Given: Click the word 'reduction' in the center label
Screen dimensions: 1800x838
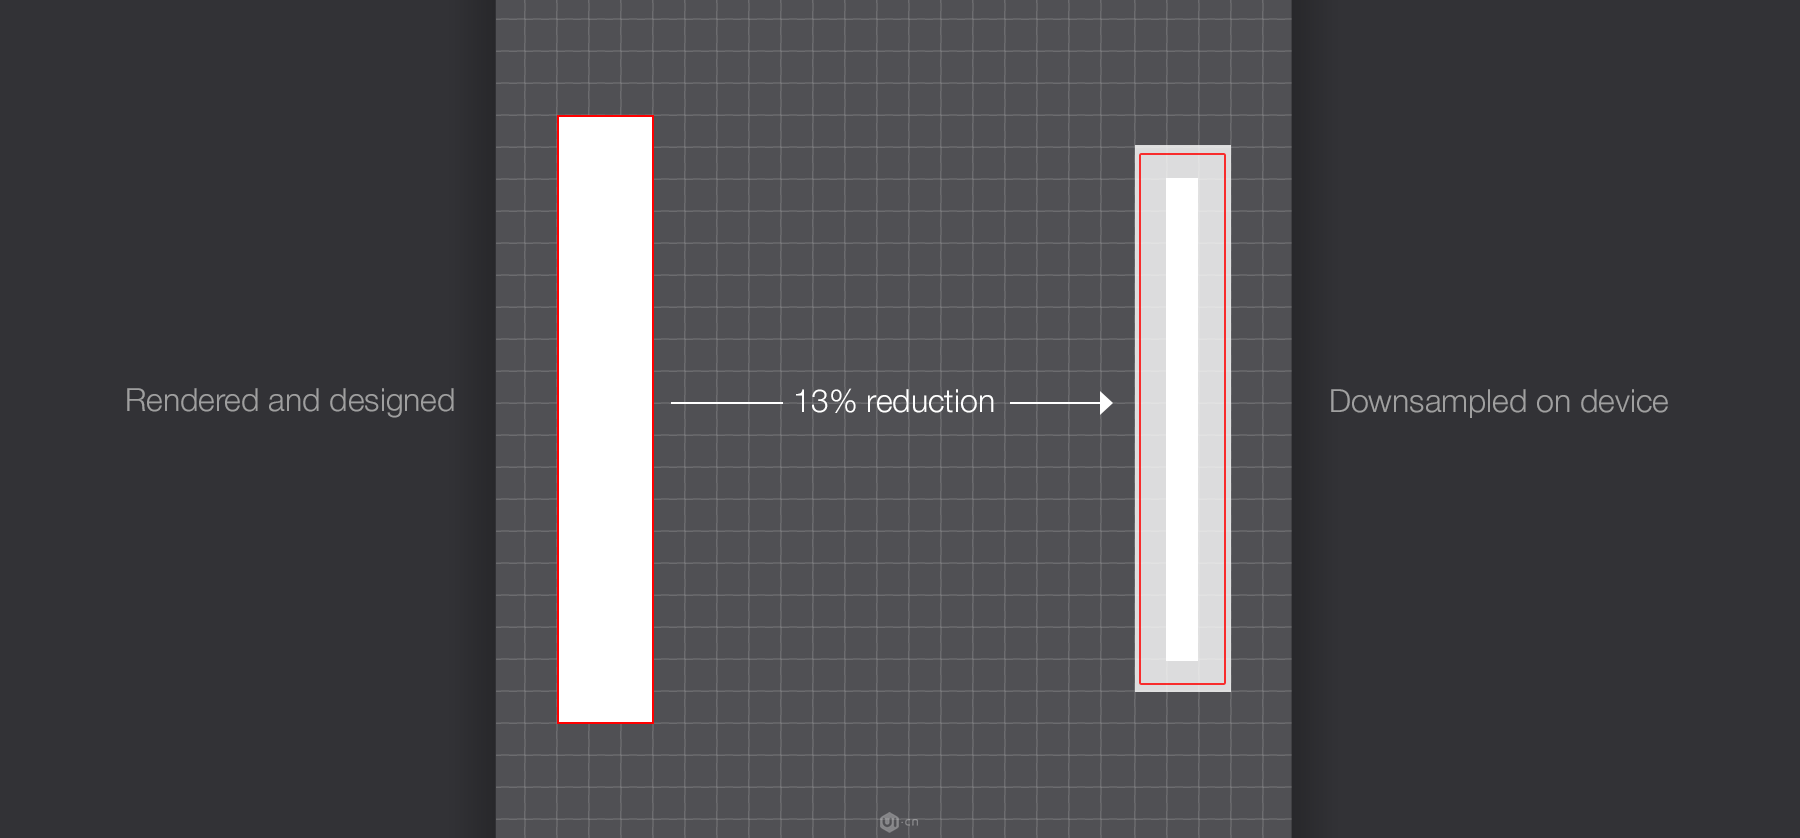Looking at the screenshot, I should tap(930, 402).
